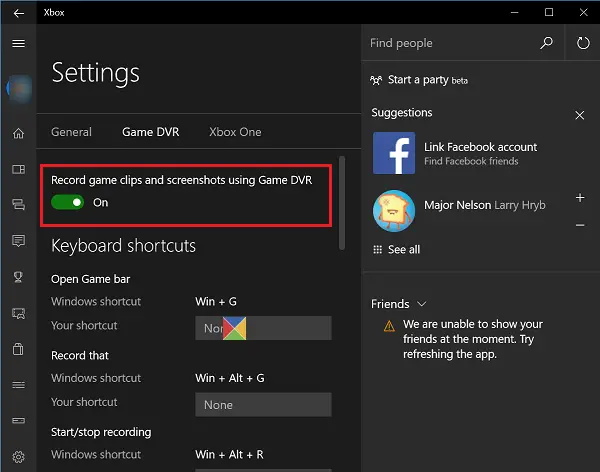
Task: Refresh the friends list
Action: point(584,44)
